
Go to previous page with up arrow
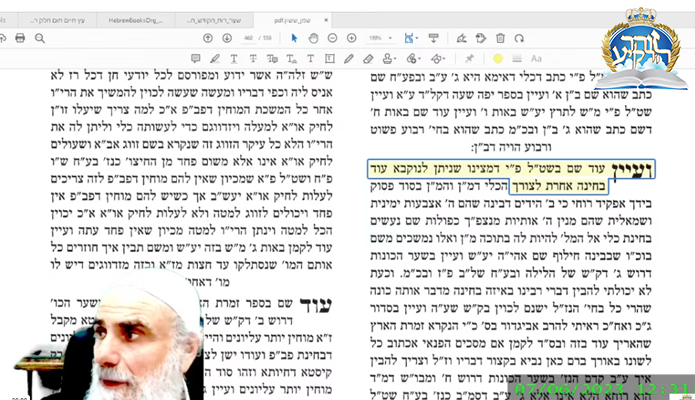(x=208, y=37)
